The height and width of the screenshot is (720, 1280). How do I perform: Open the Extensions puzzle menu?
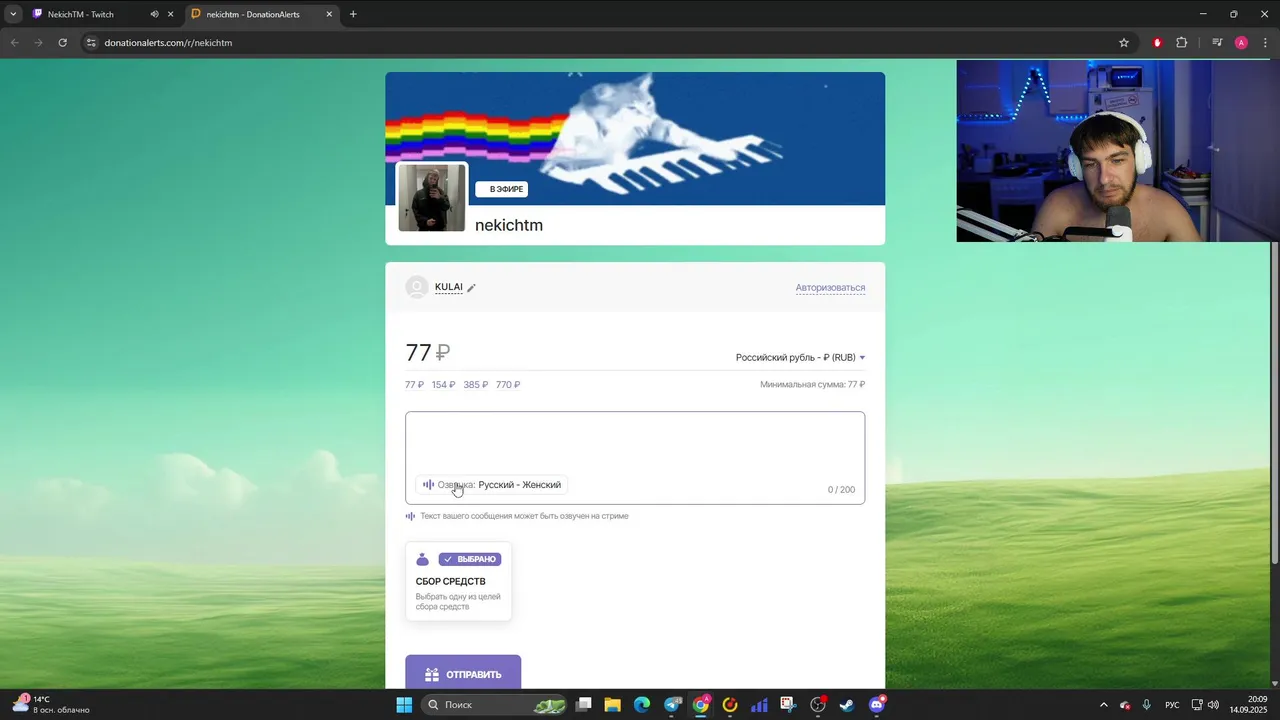click(1181, 43)
